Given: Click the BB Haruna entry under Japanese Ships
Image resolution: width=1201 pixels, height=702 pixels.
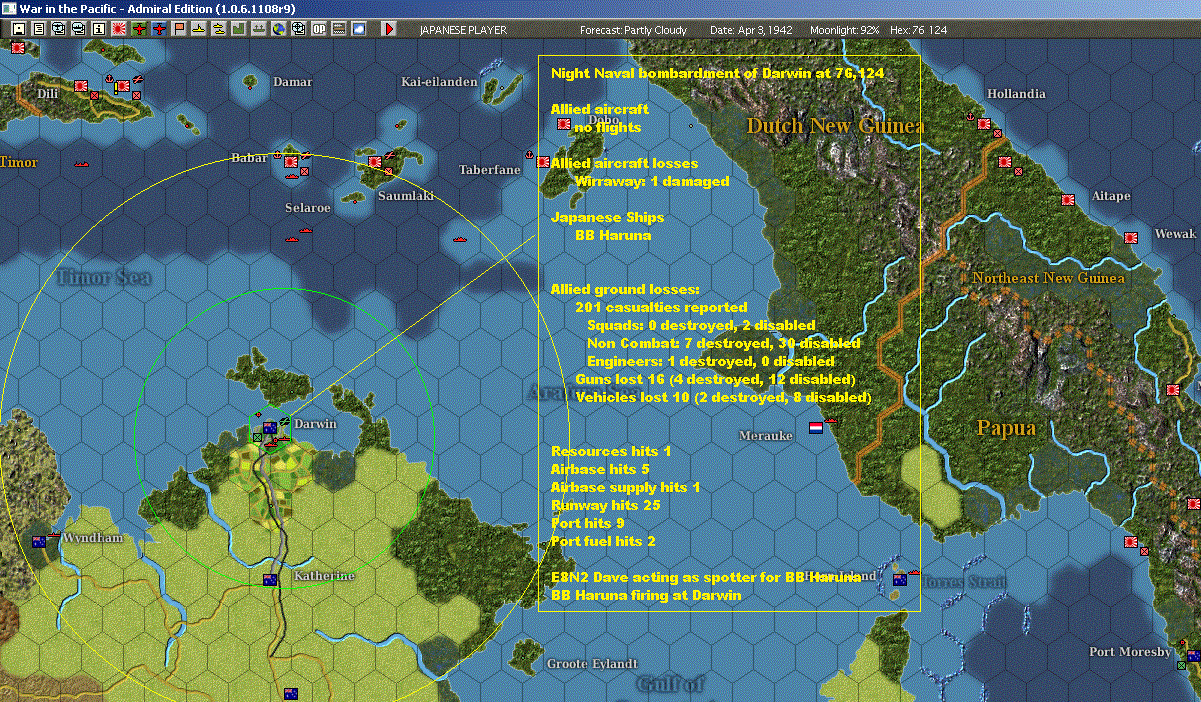Looking at the screenshot, I should (613, 235).
